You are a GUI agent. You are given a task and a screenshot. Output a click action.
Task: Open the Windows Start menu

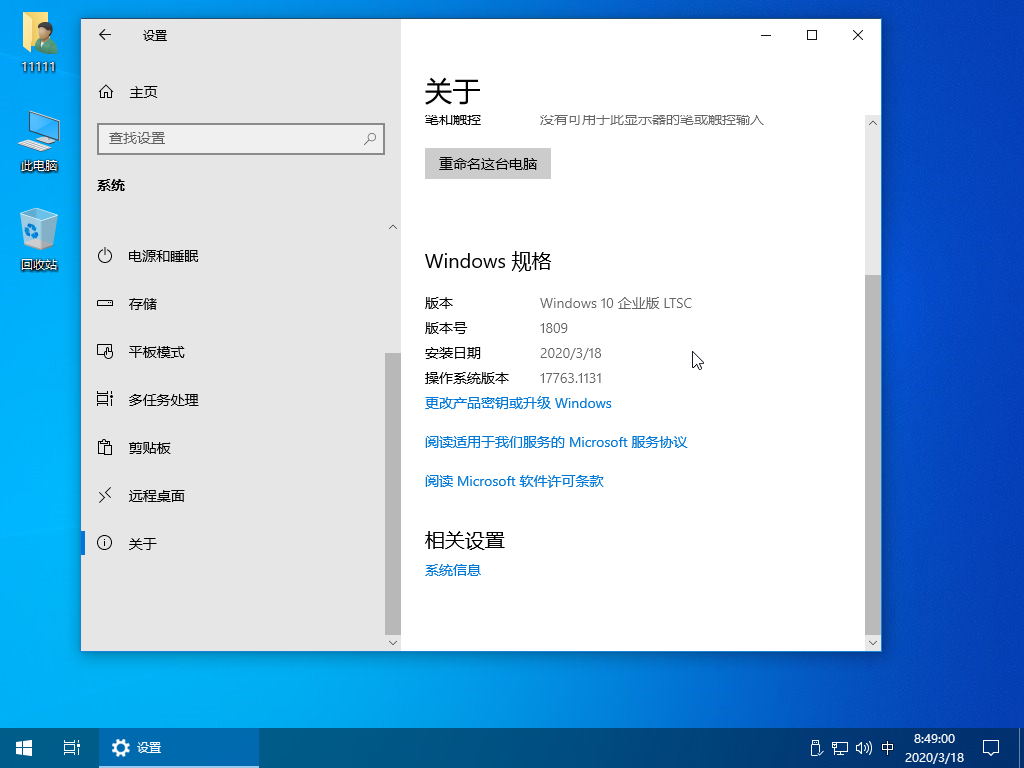(x=24, y=747)
